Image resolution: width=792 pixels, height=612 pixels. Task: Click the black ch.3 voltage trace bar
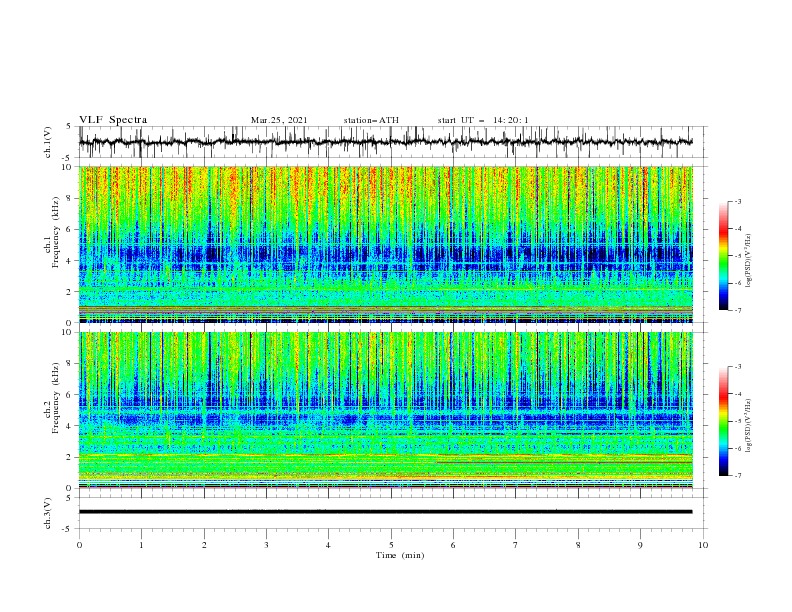pos(385,512)
